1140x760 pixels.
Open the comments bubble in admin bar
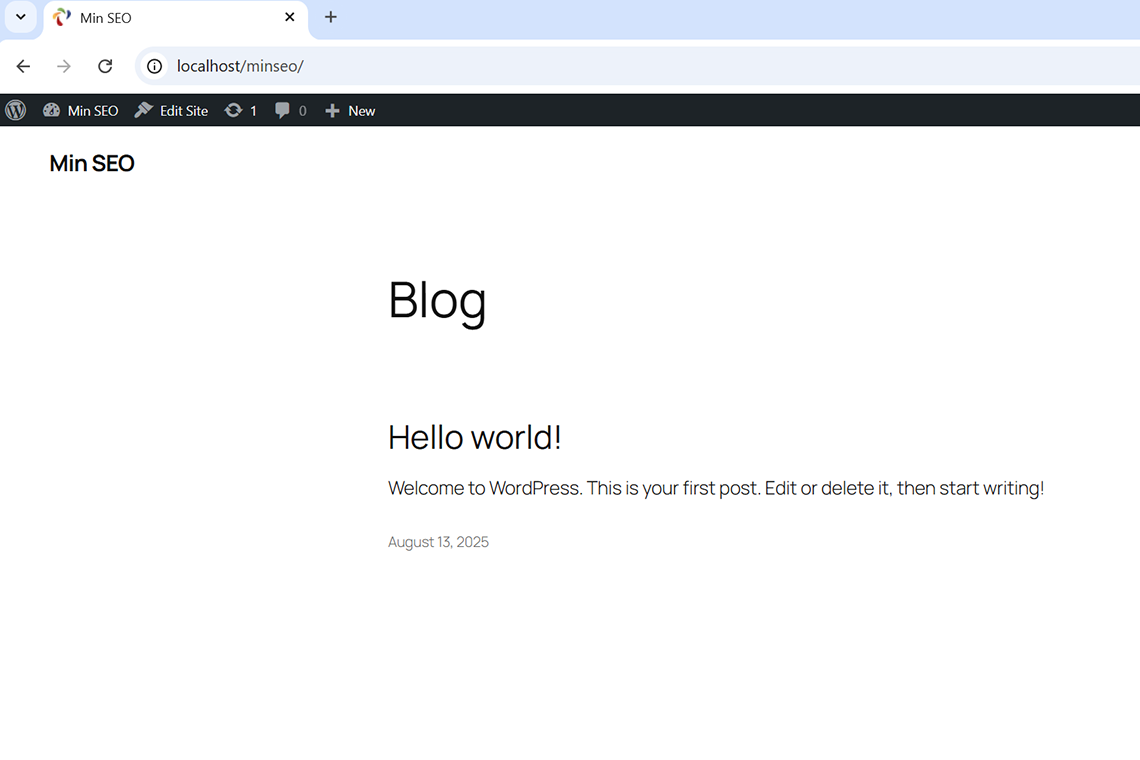coord(291,111)
